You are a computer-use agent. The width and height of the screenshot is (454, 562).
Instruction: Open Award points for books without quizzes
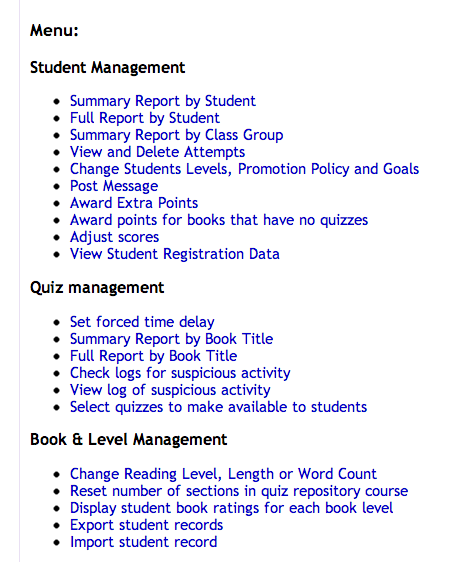point(219,220)
